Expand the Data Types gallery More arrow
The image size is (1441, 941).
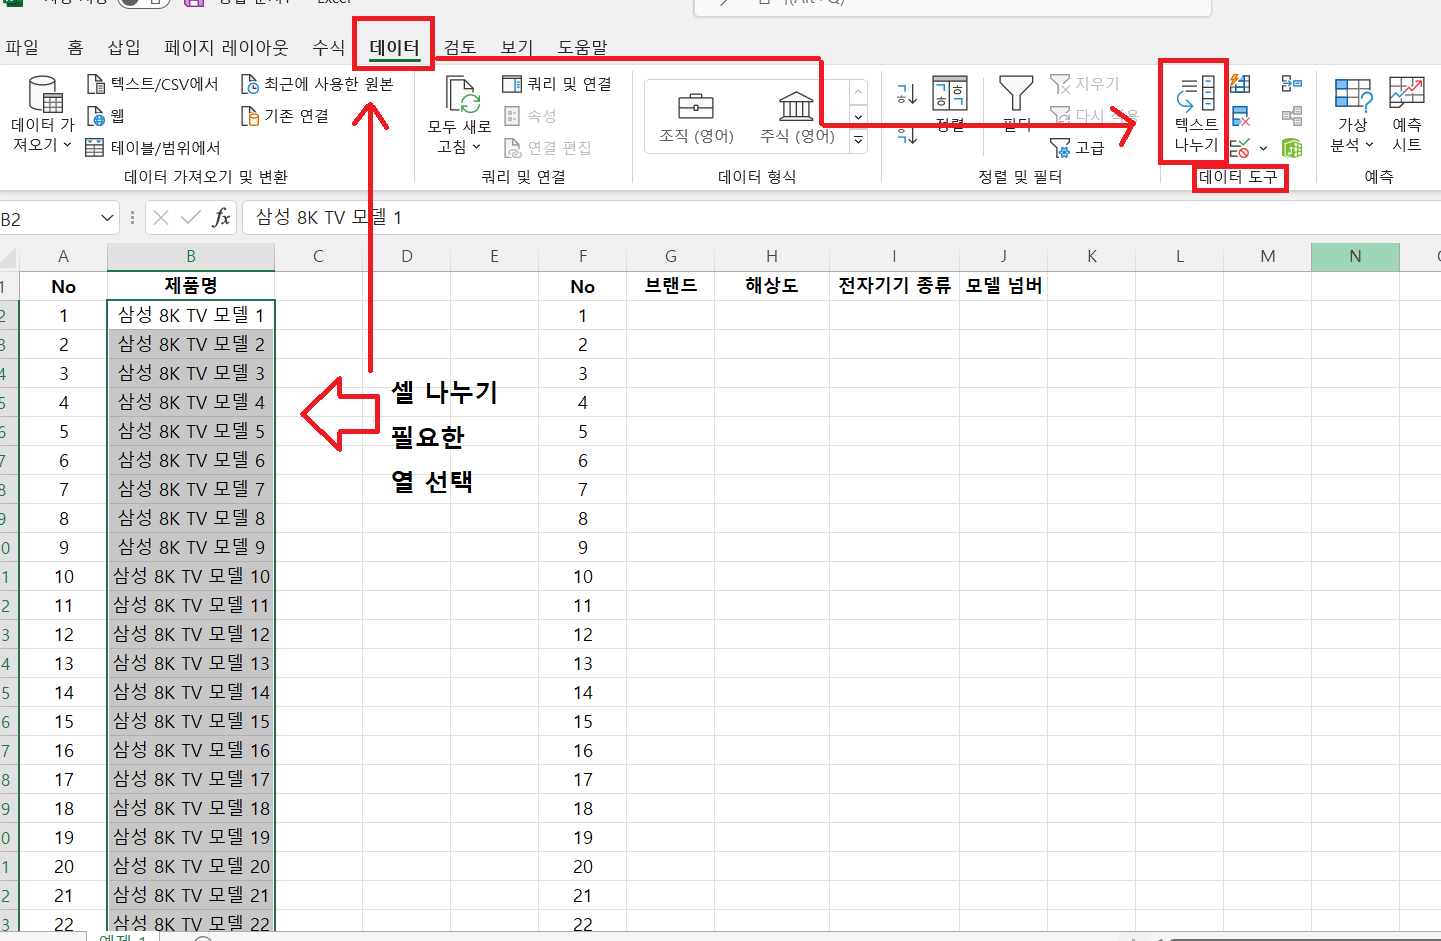(858, 141)
